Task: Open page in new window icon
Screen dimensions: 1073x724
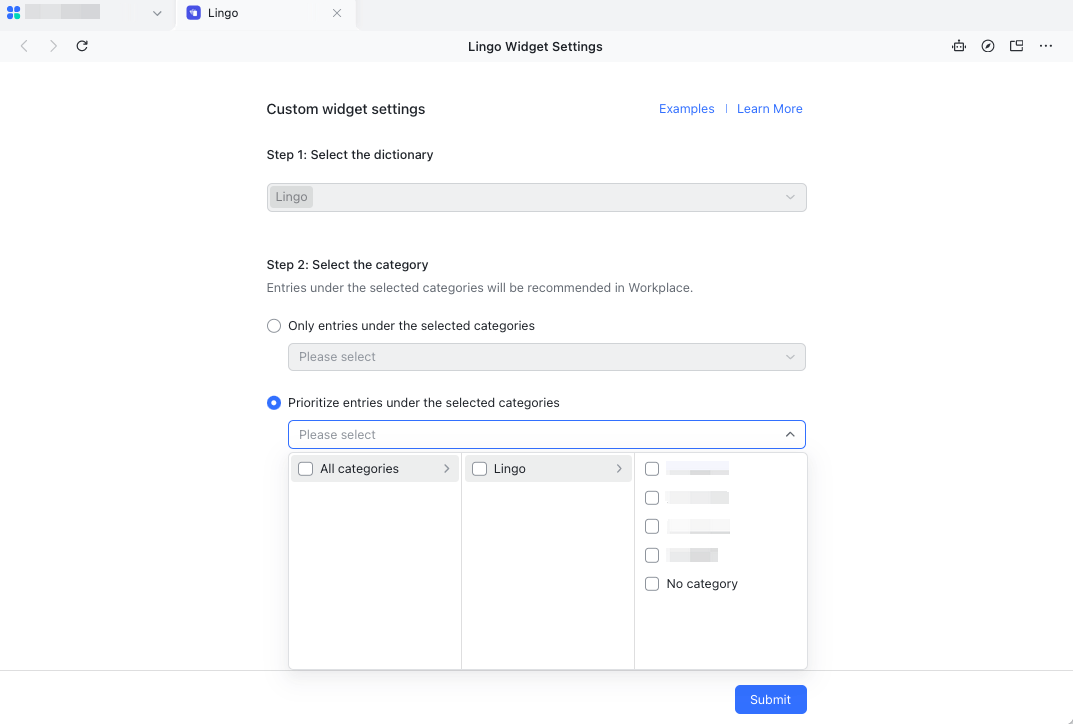Action: [1016, 46]
